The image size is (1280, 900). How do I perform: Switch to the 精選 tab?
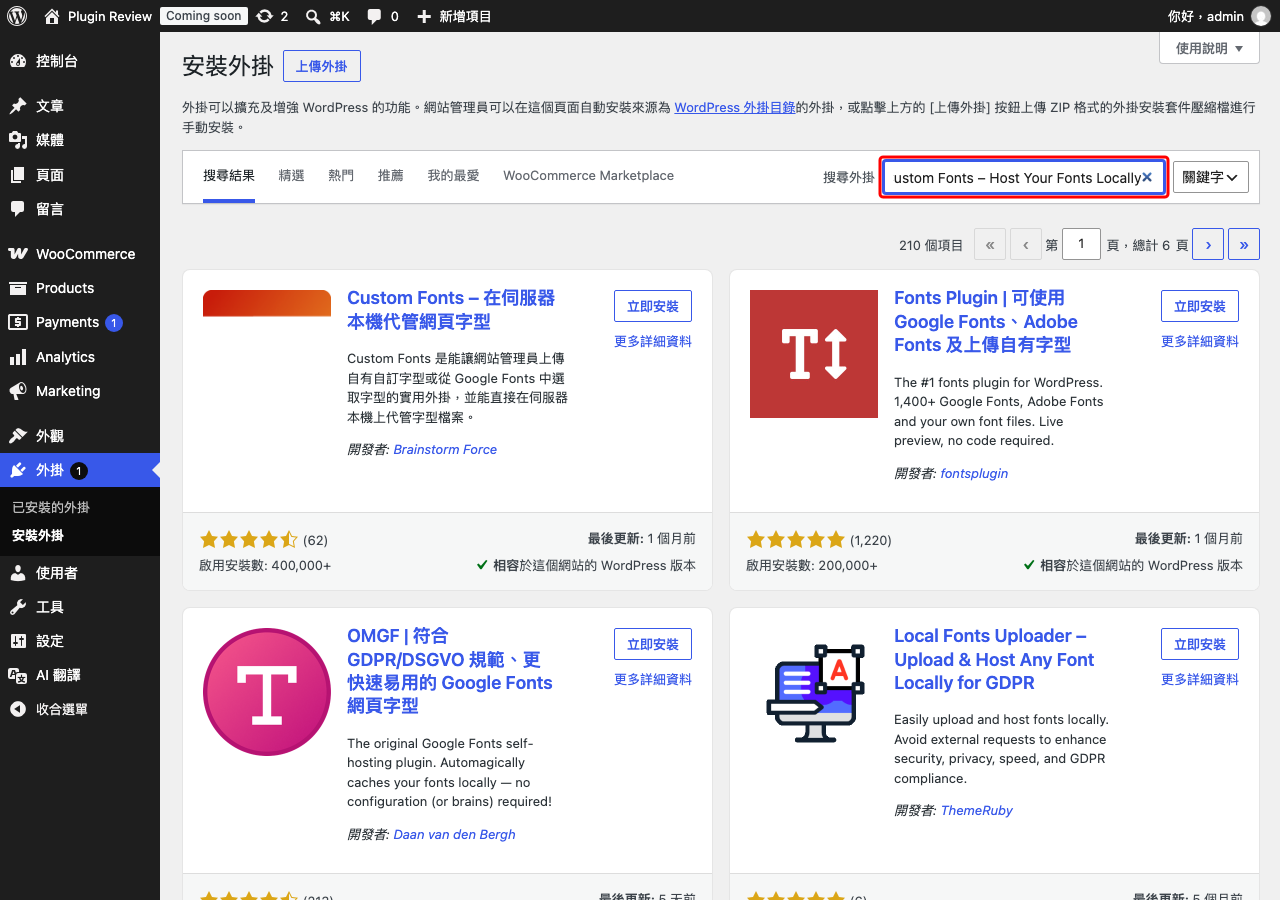(291, 176)
